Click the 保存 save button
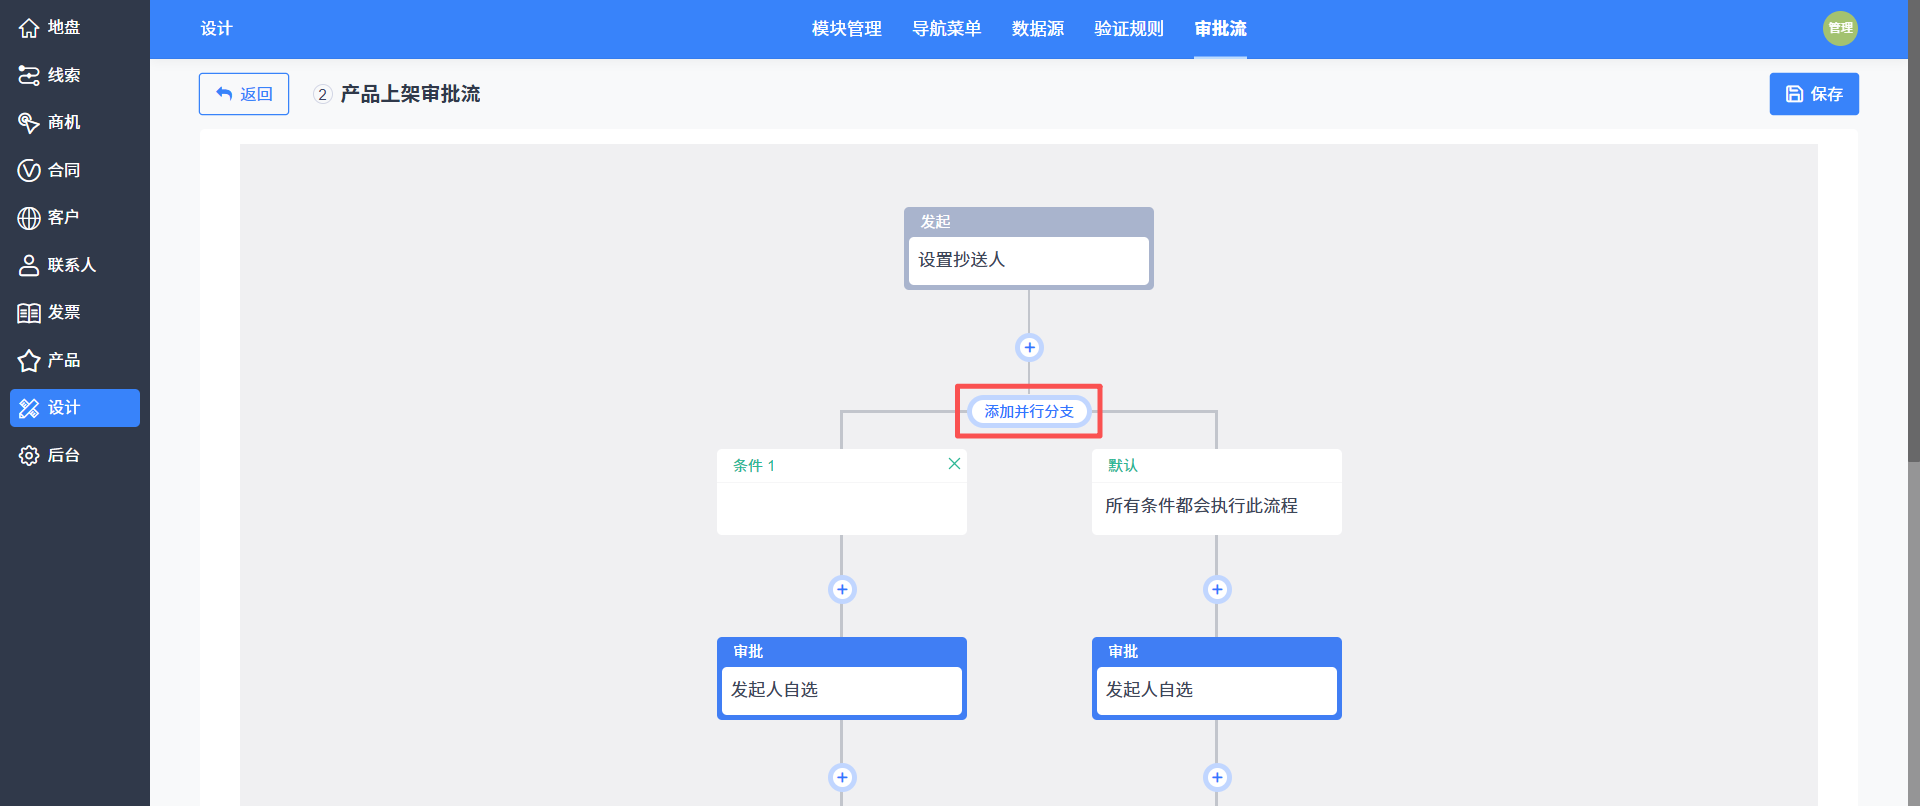Viewport: 1920px width, 806px height. click(1814, 94)
